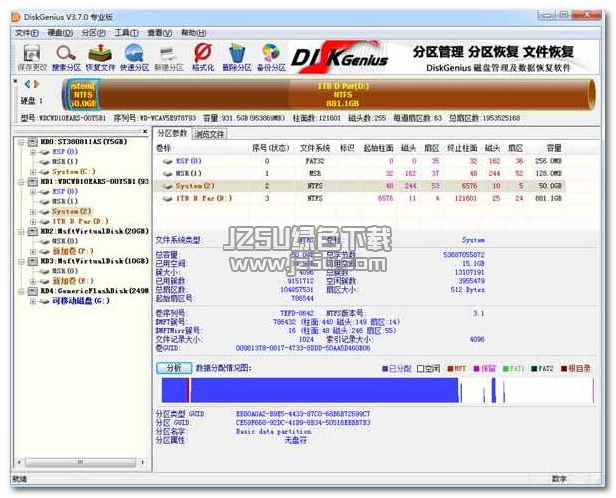Open the 硬盘(D) menu
Viewport: 616px width, 498px height.
tap(60, 33)
